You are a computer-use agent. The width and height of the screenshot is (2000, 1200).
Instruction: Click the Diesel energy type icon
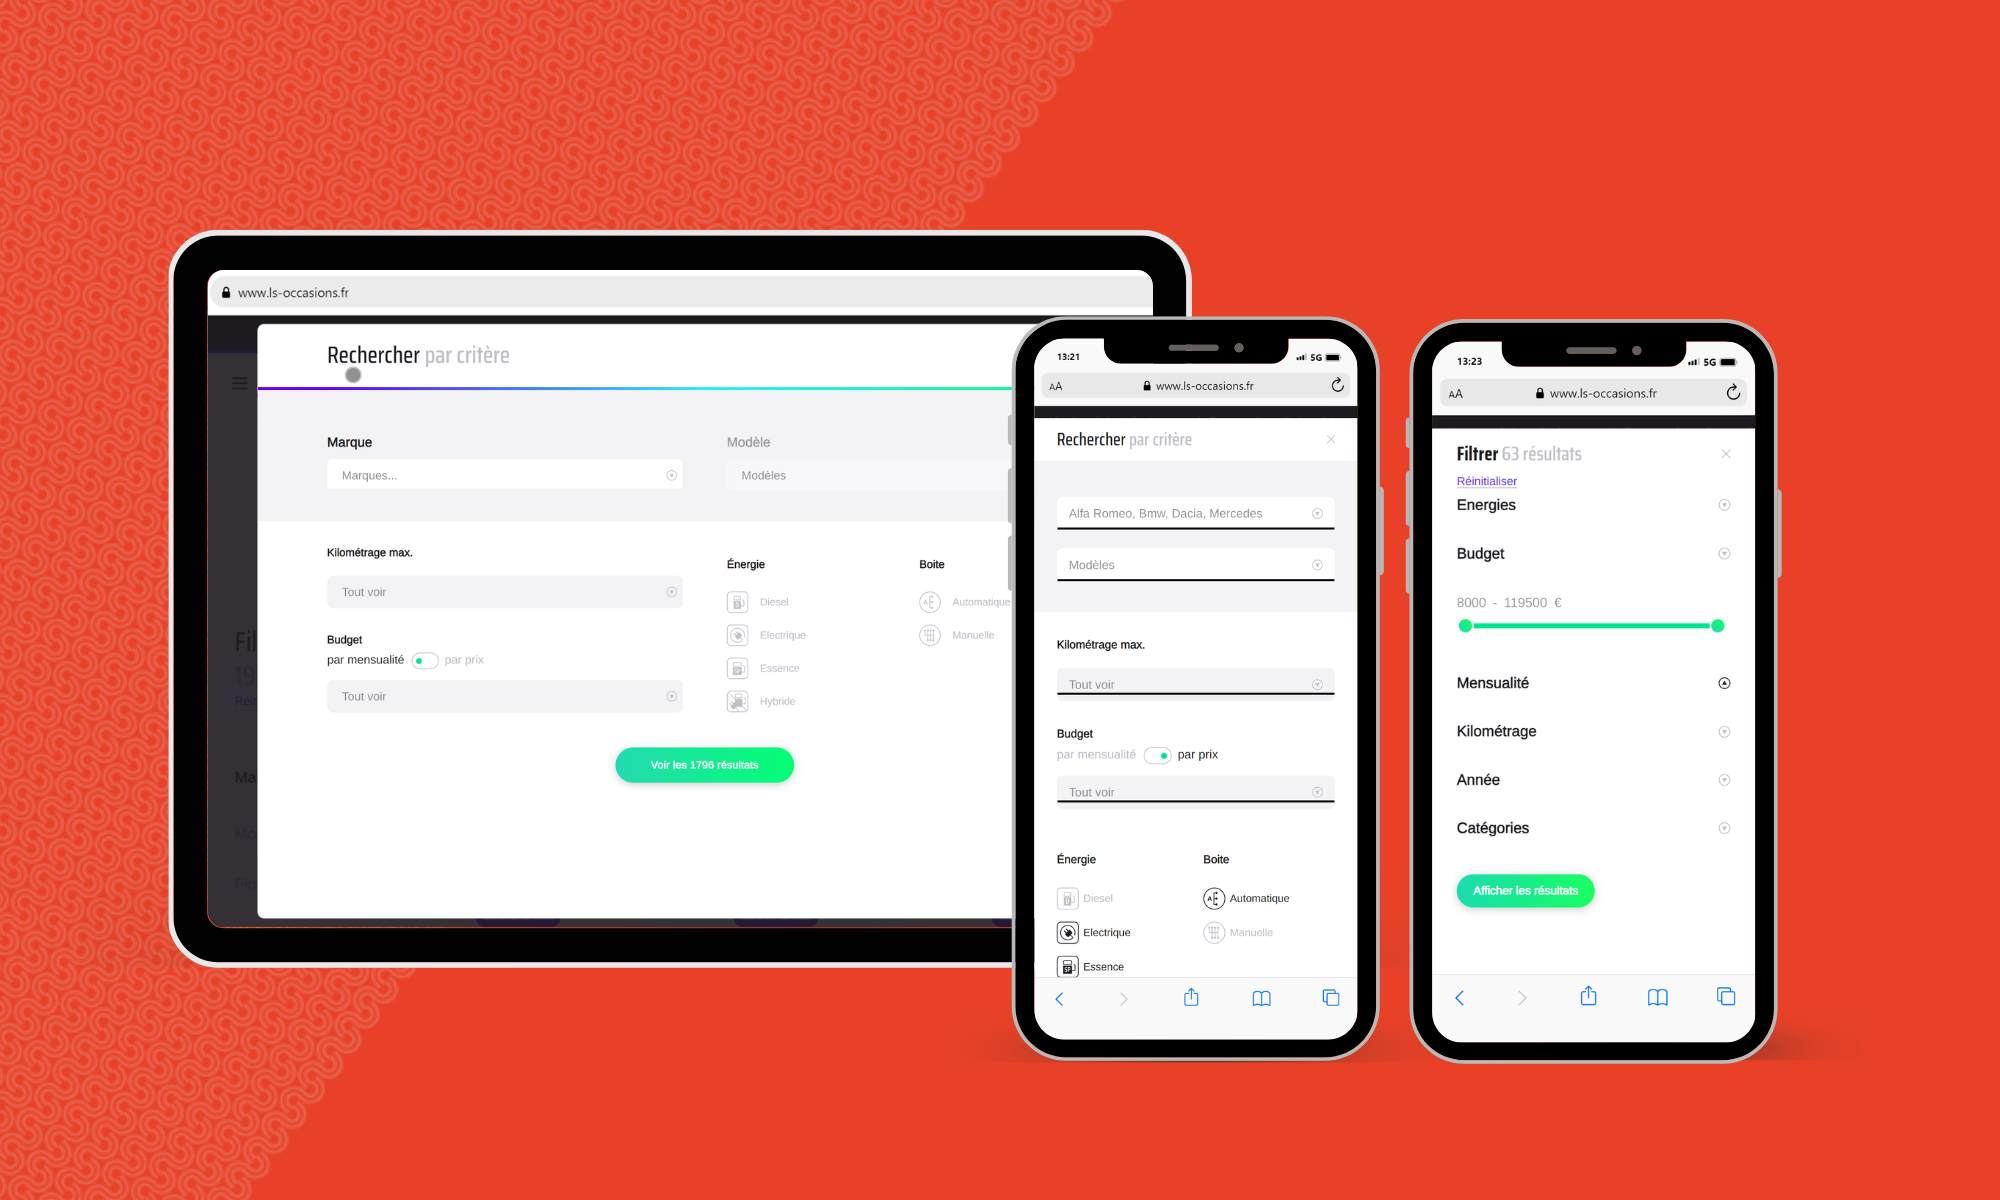tap(737, 601)
